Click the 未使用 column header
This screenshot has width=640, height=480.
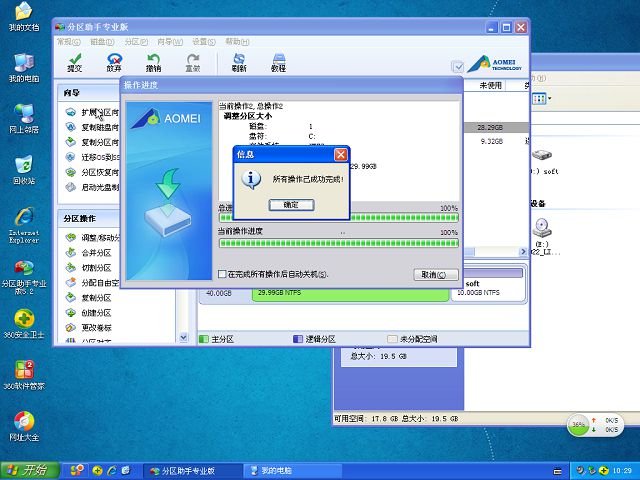(x=491, y=85)
